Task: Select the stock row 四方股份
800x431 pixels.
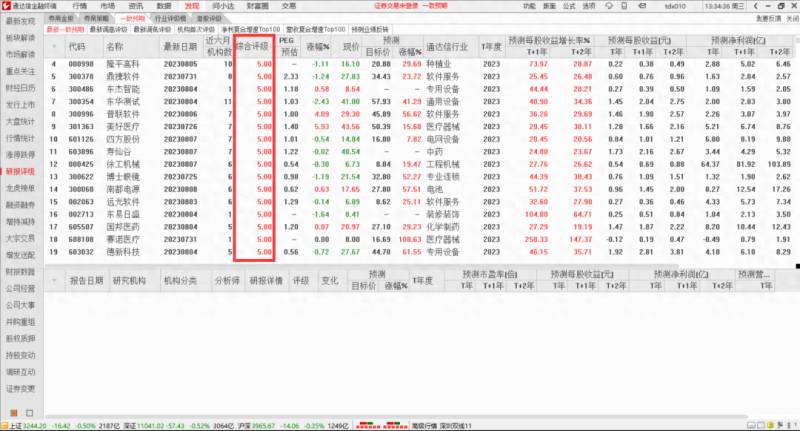Action: 420,139
